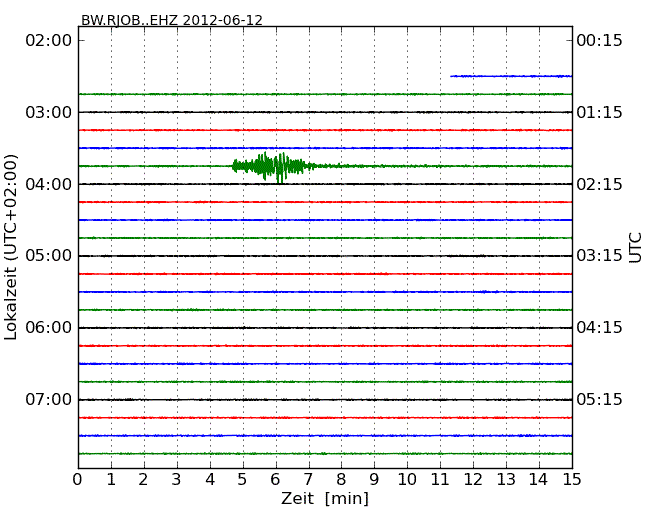Select the 0 minute tick label
650x520 pixels.
click(78, 480)
